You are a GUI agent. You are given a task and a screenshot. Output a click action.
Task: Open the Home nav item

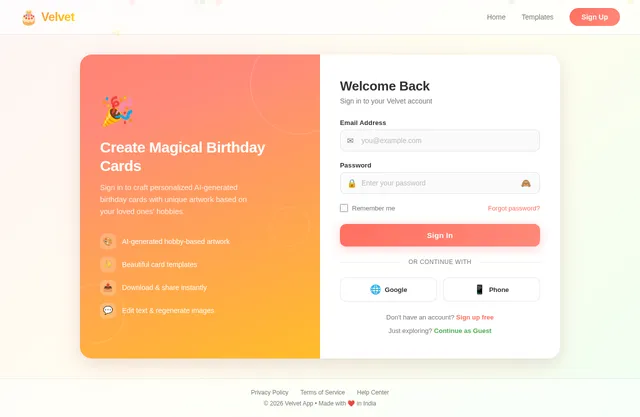pos(496,17)
